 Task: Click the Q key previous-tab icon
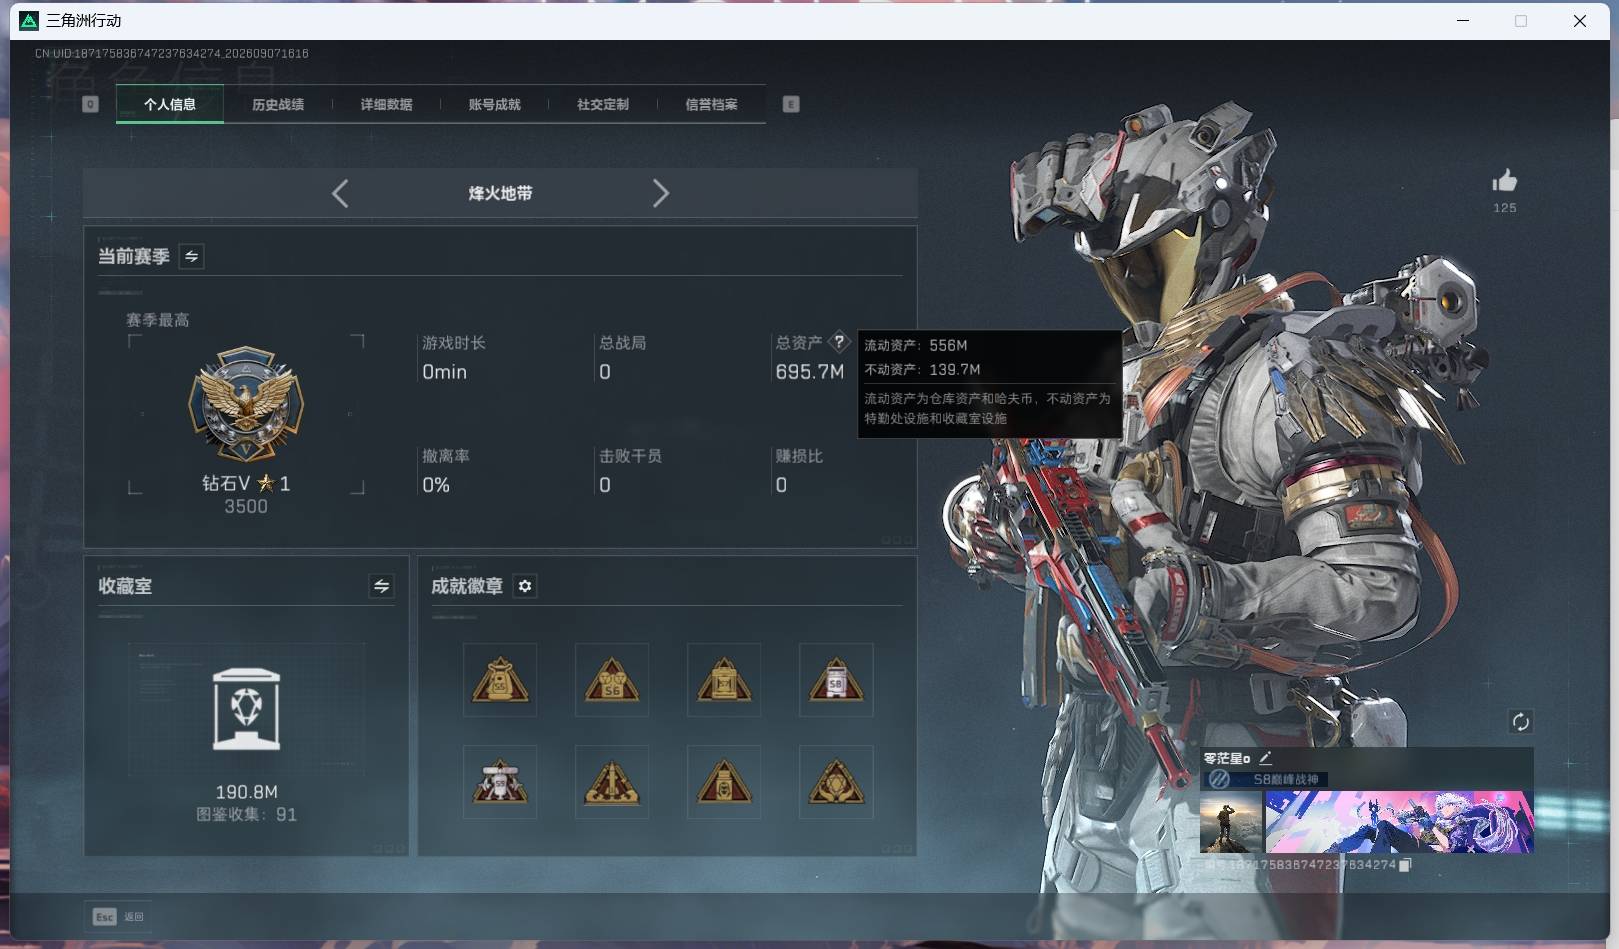90,104
